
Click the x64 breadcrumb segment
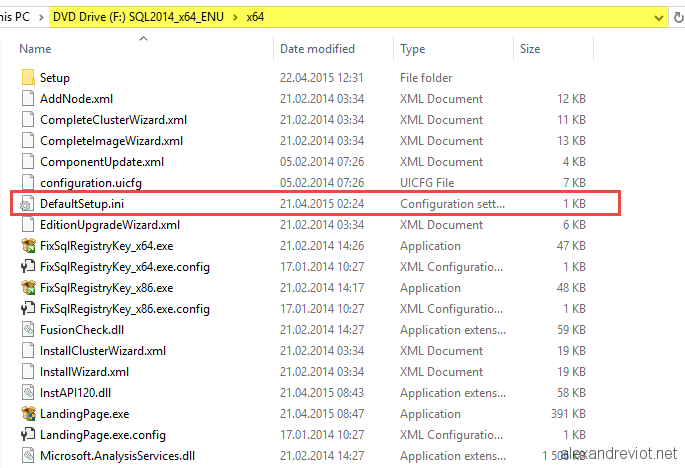tap(255, 17)
